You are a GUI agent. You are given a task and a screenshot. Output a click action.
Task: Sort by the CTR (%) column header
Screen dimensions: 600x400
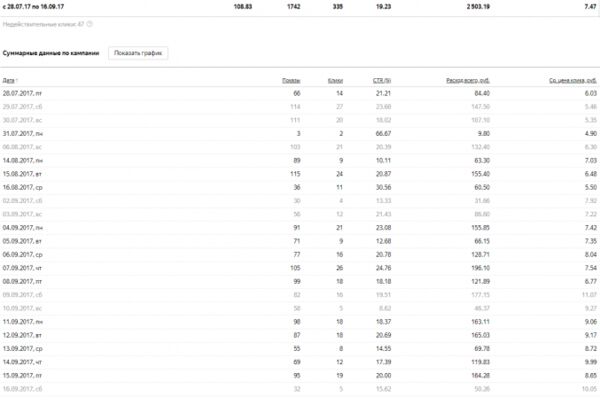coord(382,80)
